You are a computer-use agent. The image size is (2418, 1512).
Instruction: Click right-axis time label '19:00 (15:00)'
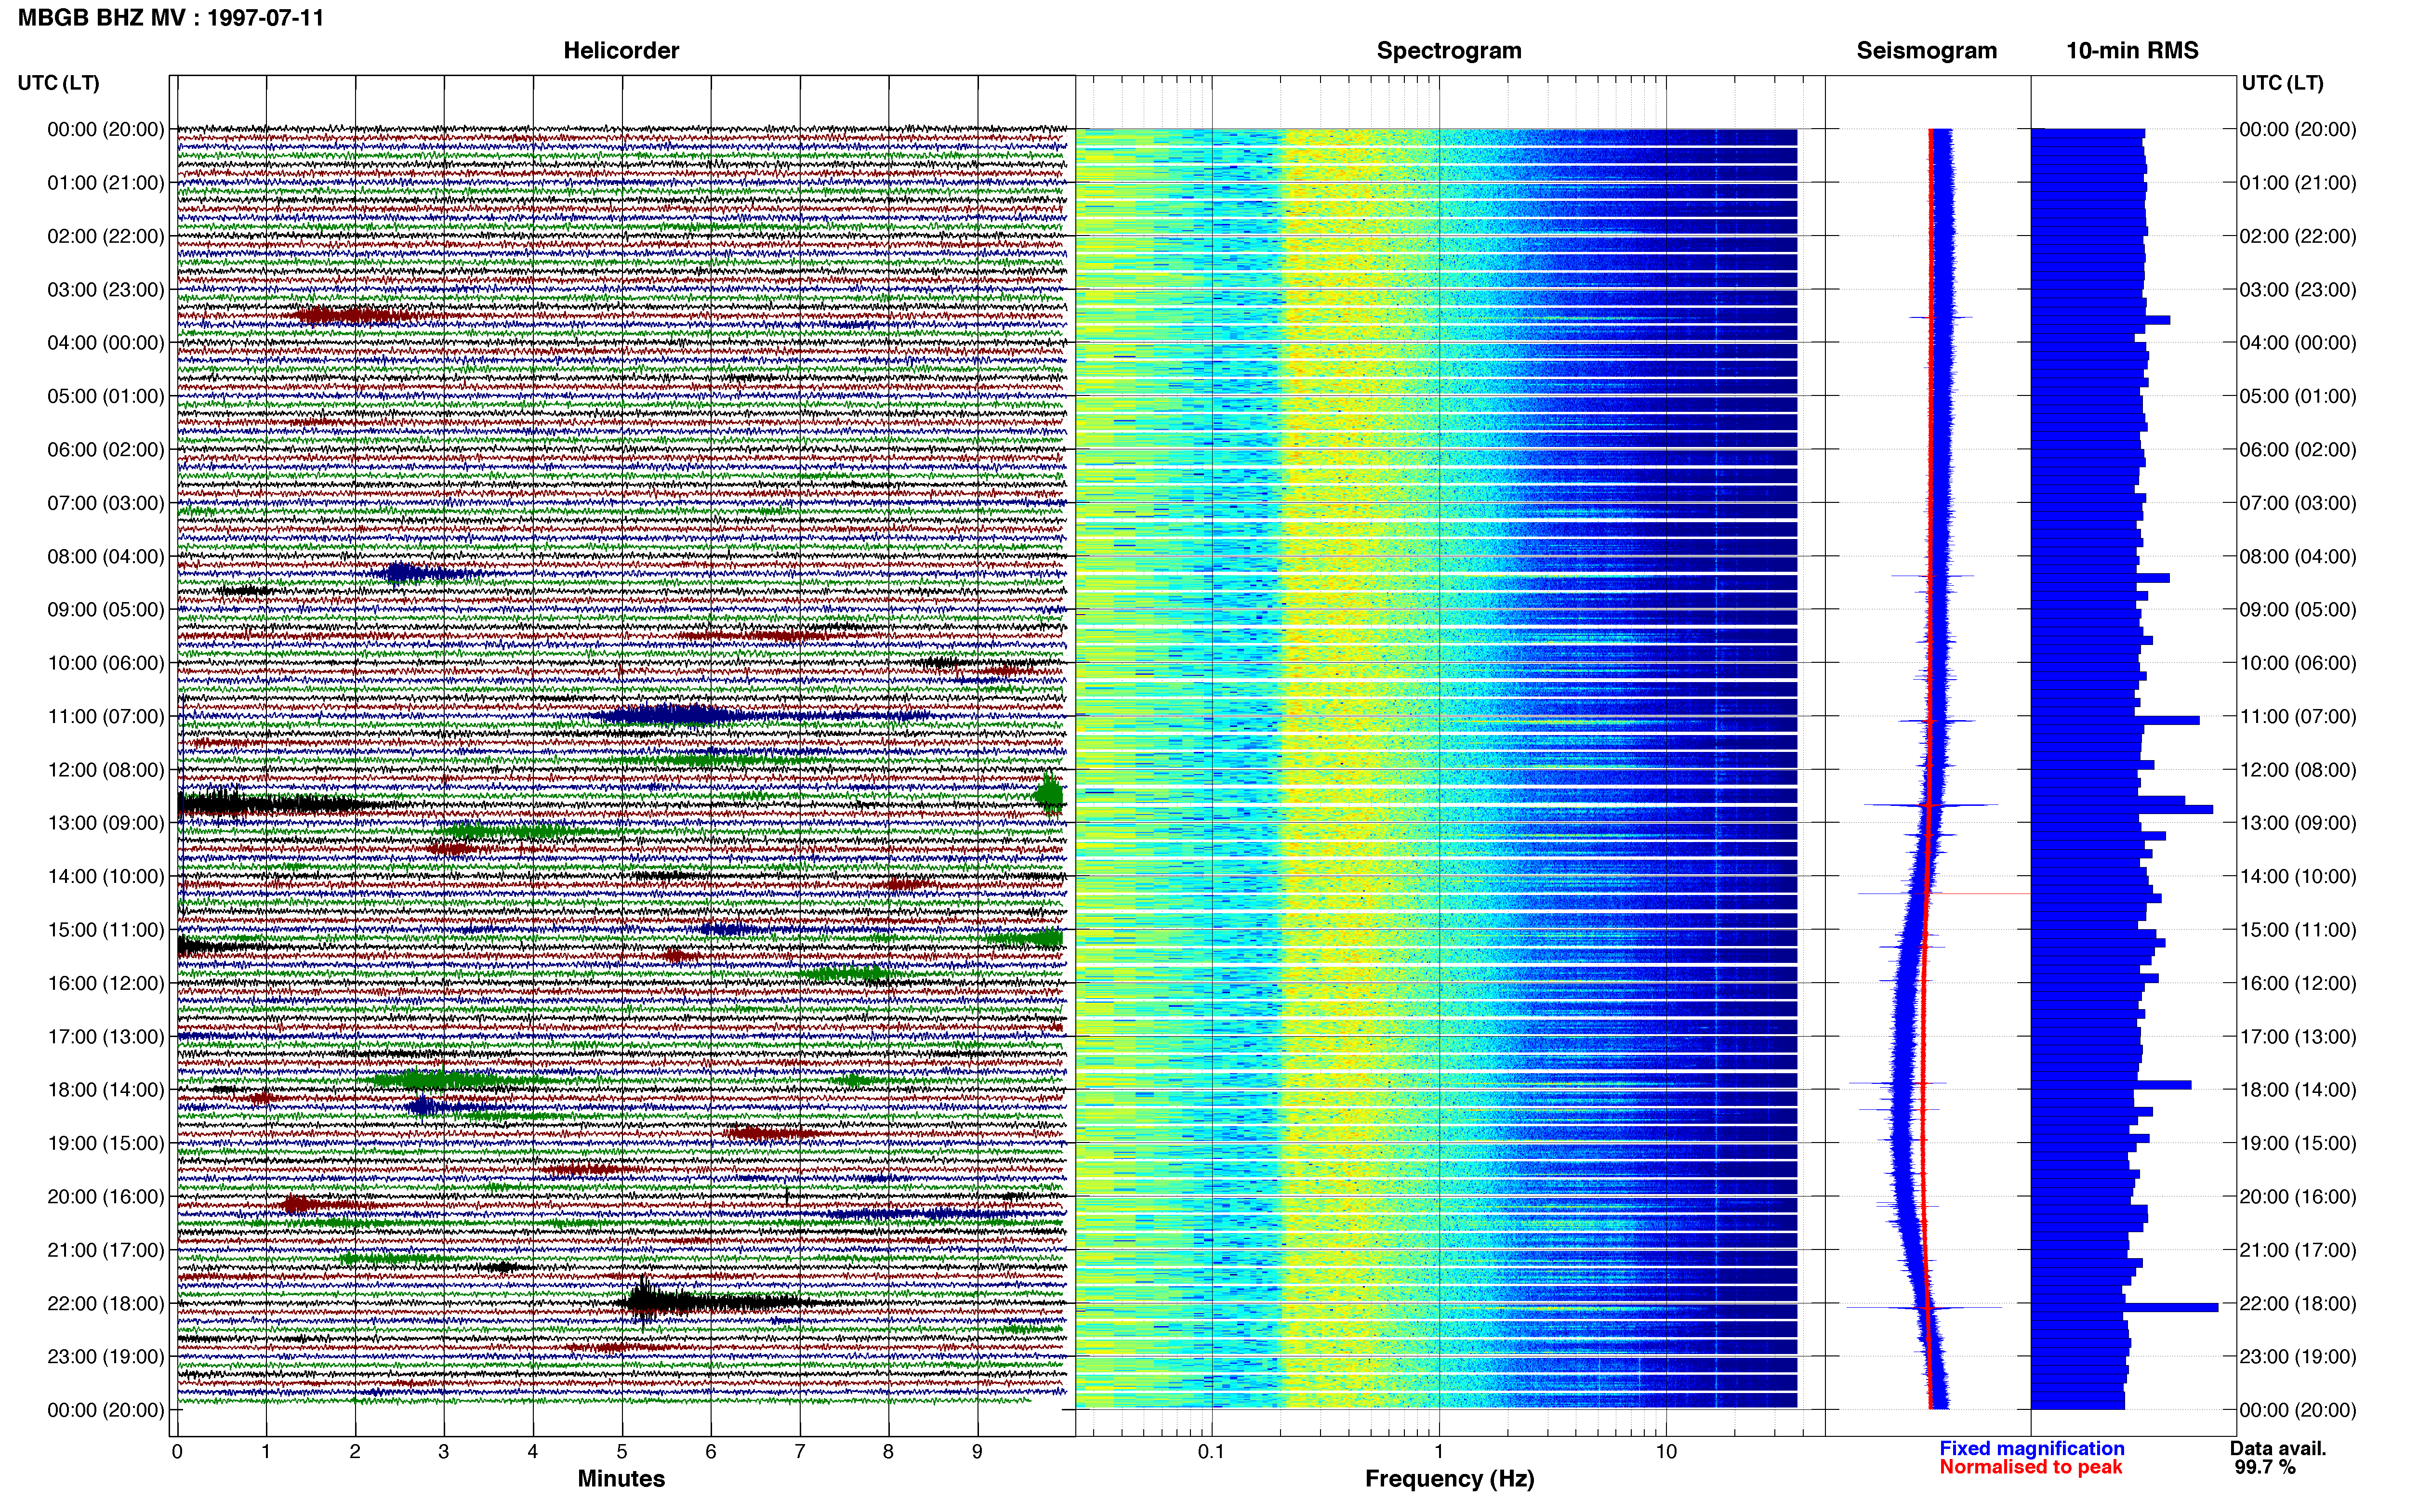click(x=2298, y=1143)
